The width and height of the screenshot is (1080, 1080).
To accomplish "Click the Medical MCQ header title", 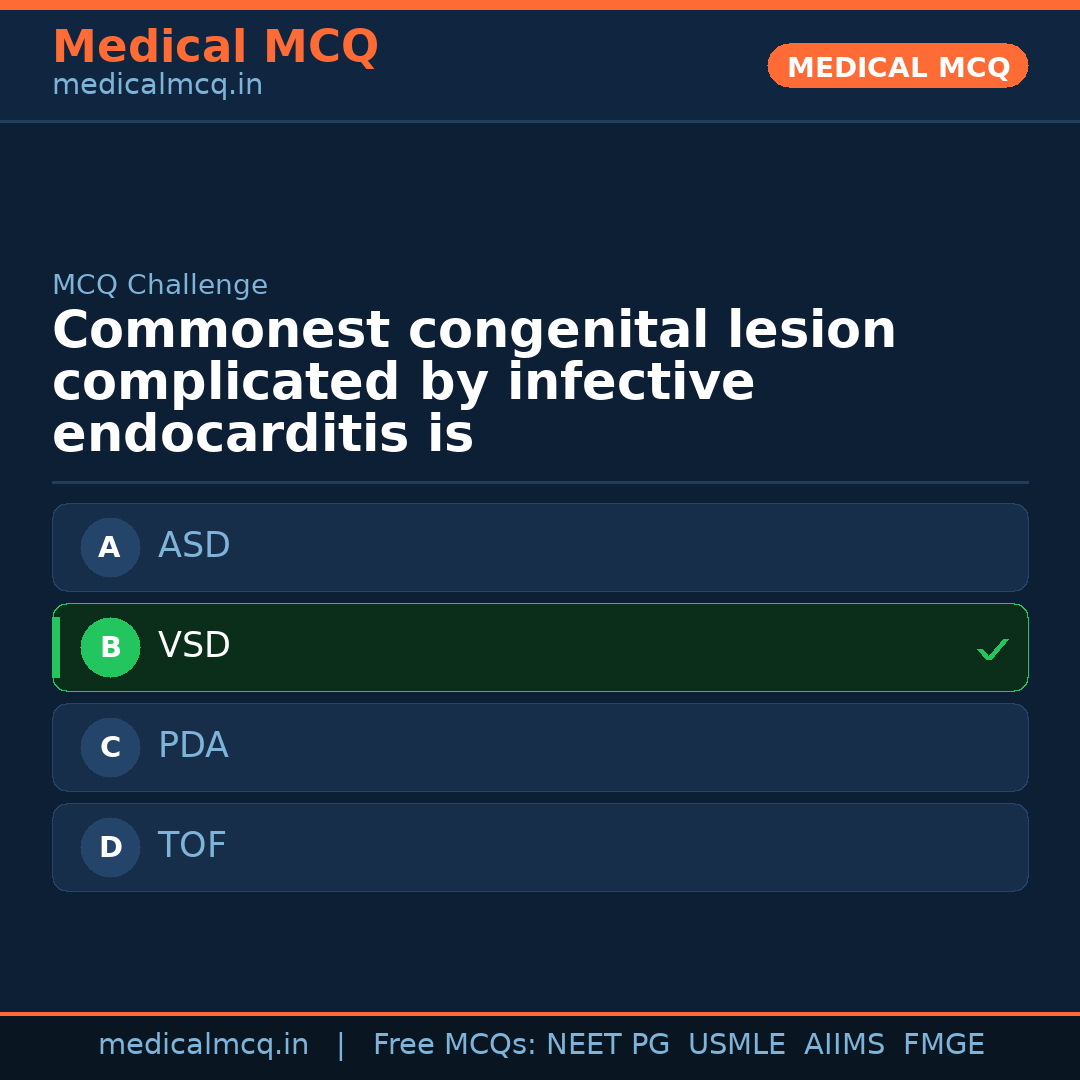I will 215,47.
